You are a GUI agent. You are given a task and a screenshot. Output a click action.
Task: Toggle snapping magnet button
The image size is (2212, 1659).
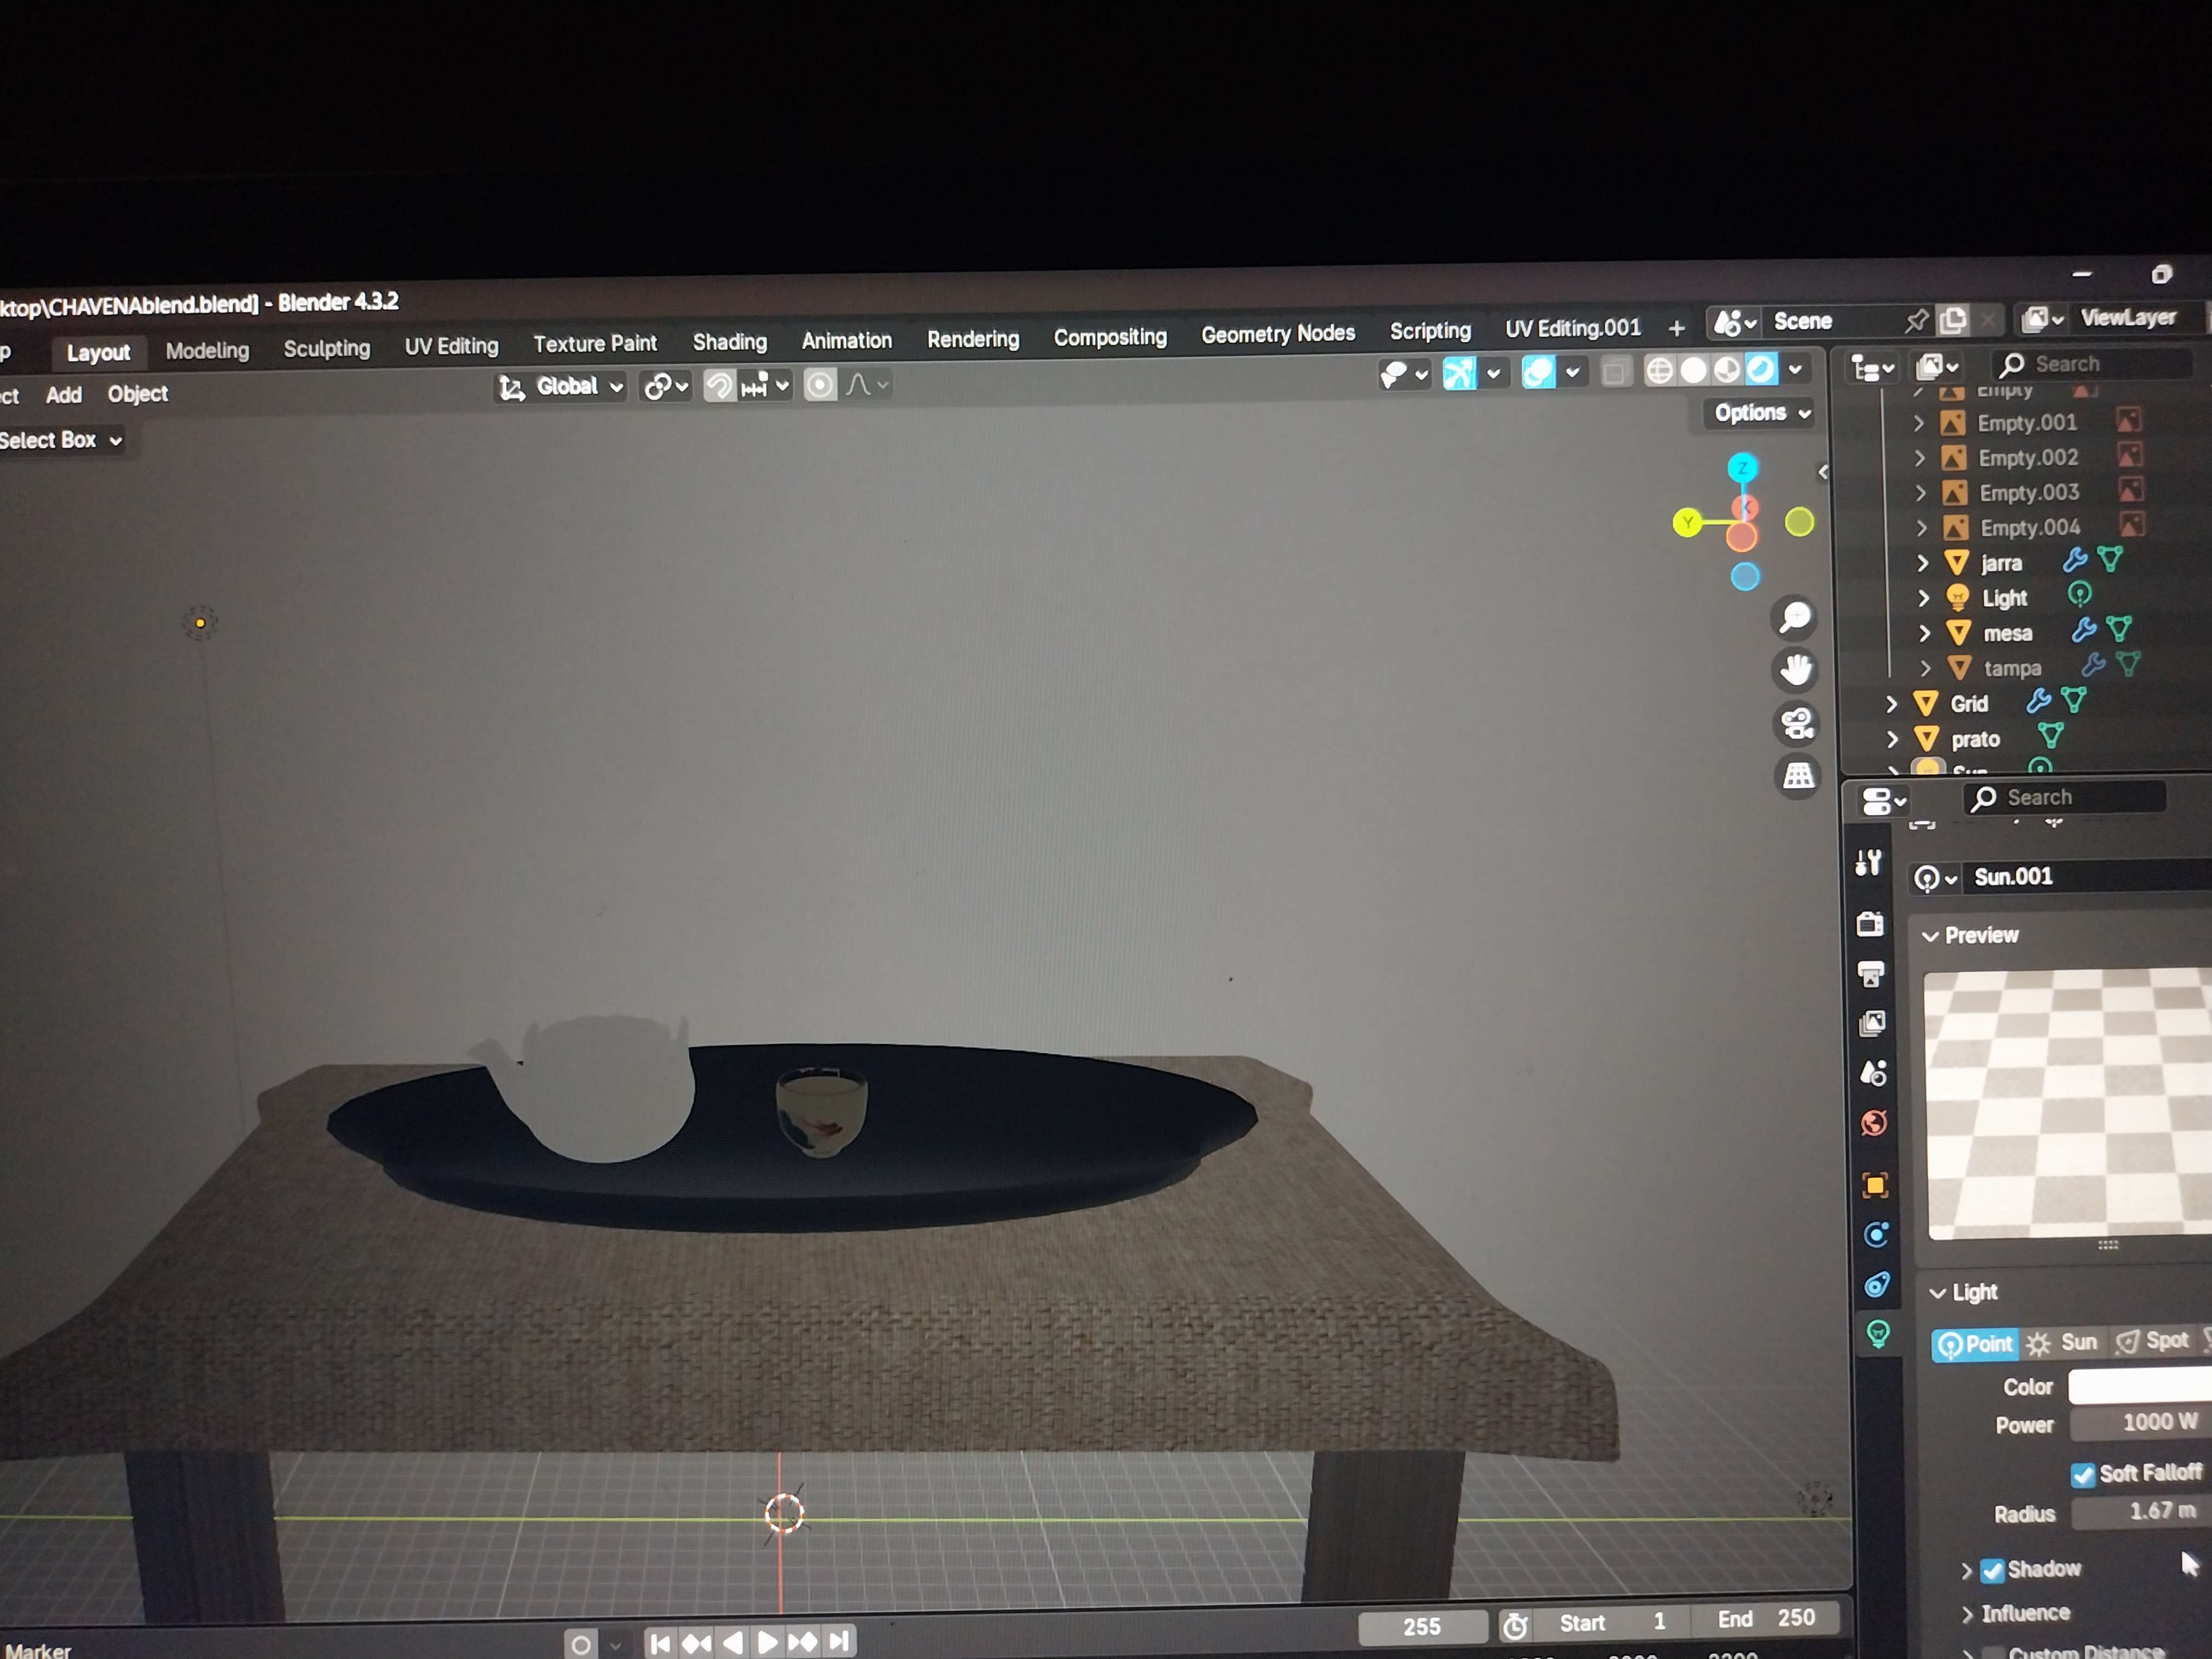click(x=719, y=385)
